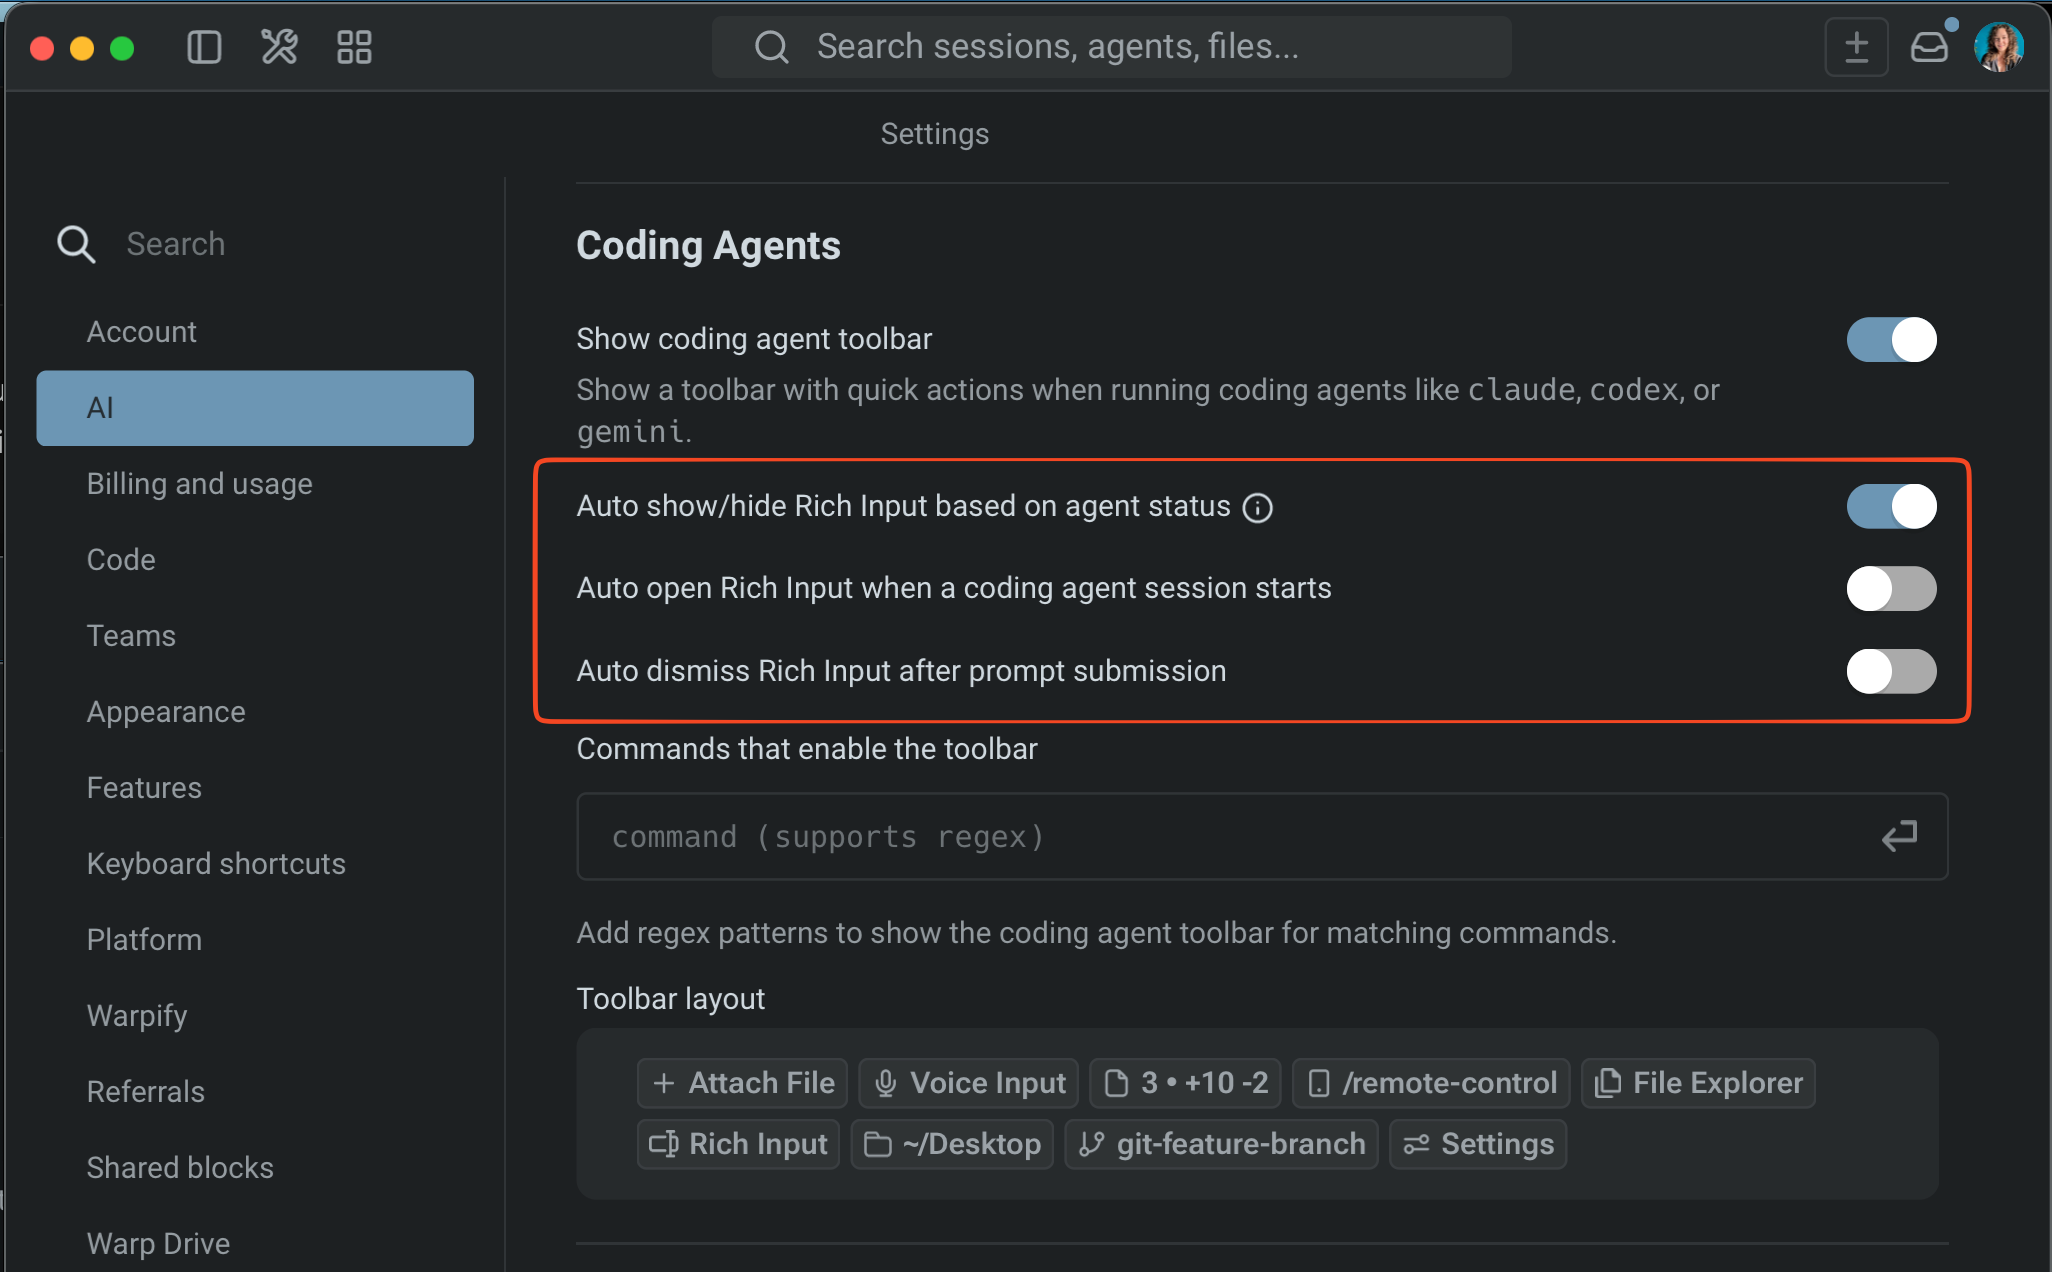Click the git-feature-branch chip
Viewport: 2052px width, 1272px height.
[x=1222, y=1144]
